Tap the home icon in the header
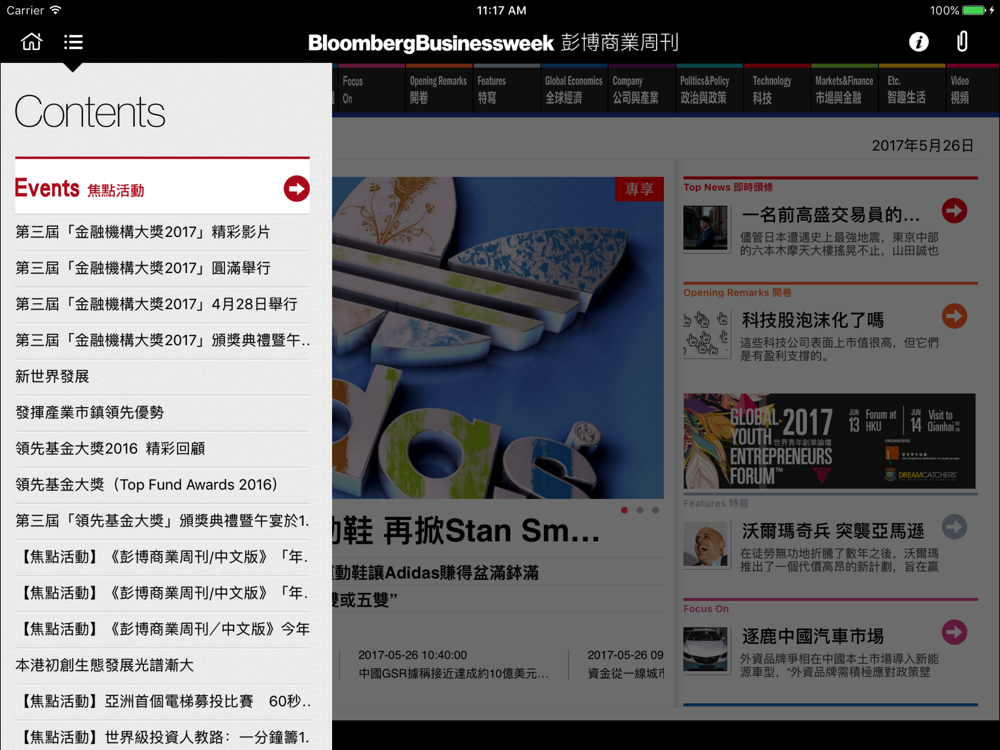Screen dimensions: 1000x750 tap(31, 42)
